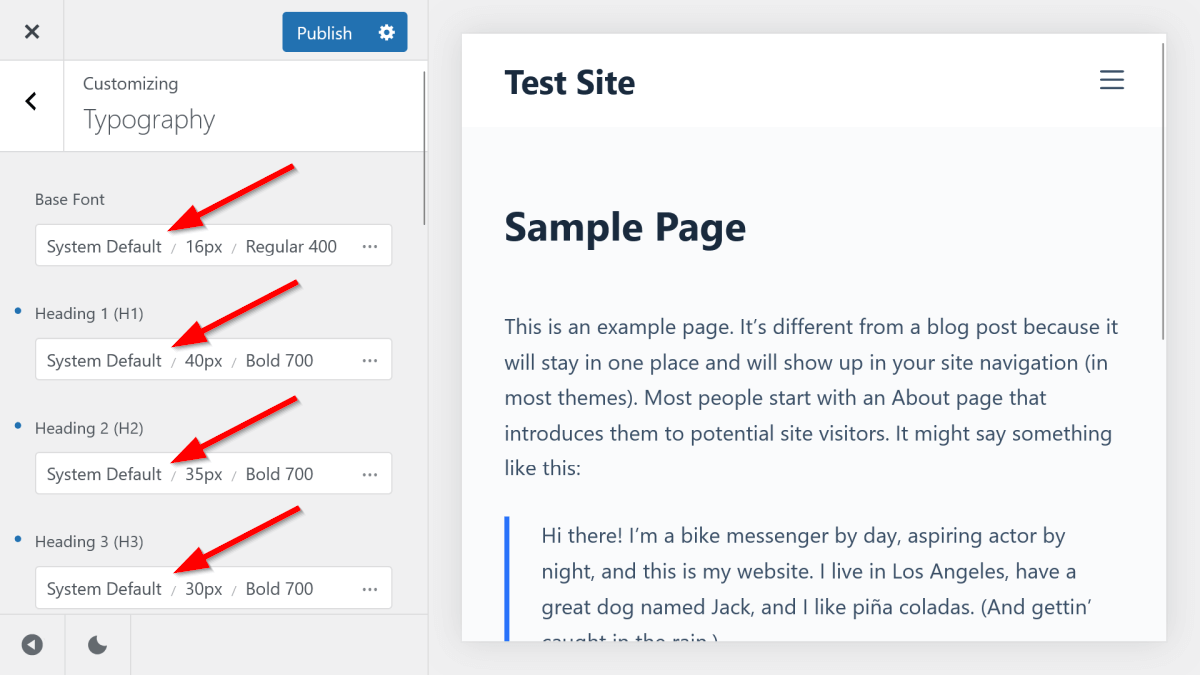The height and width of the screenshot is (675, 1200).
Task: Go back with the left chevron arrow
Action: 31,101
